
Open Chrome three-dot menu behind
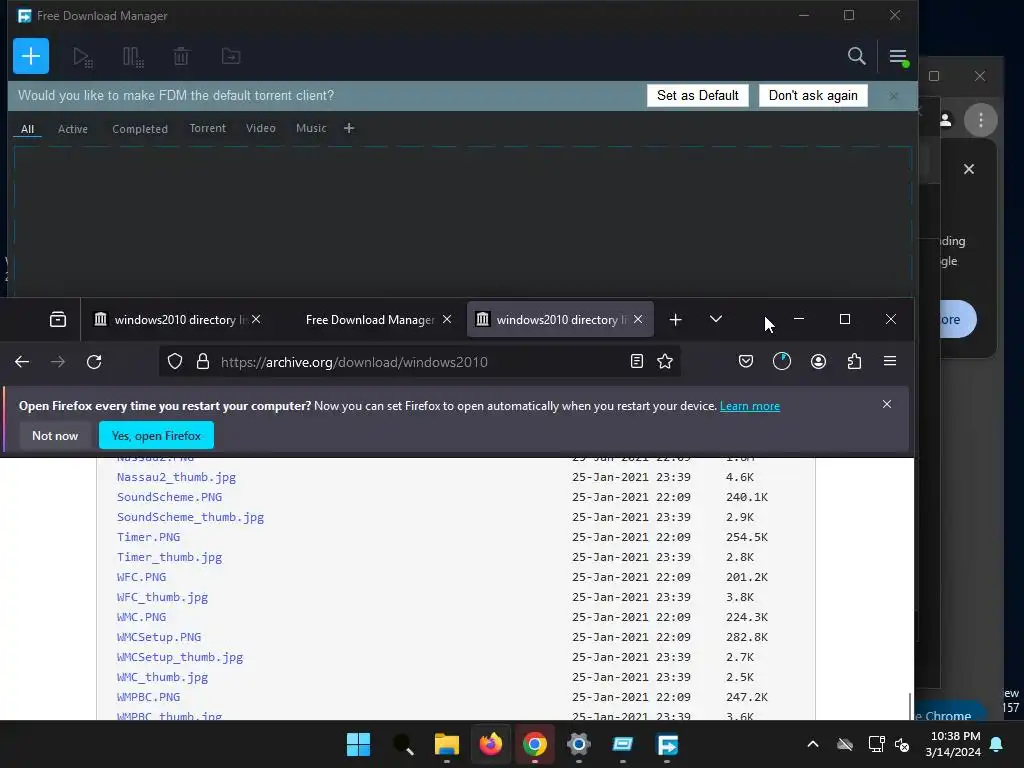point(980,120)
